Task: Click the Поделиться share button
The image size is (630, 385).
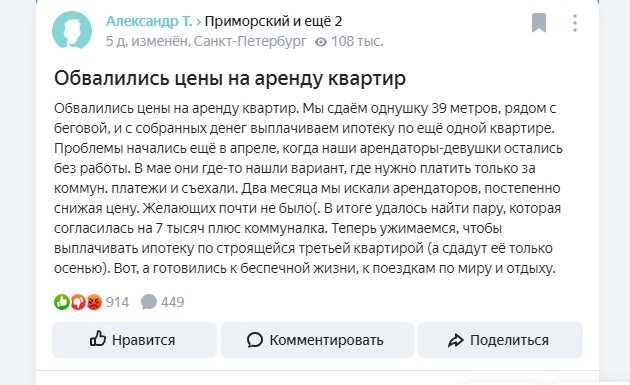Action: point(500,340)
